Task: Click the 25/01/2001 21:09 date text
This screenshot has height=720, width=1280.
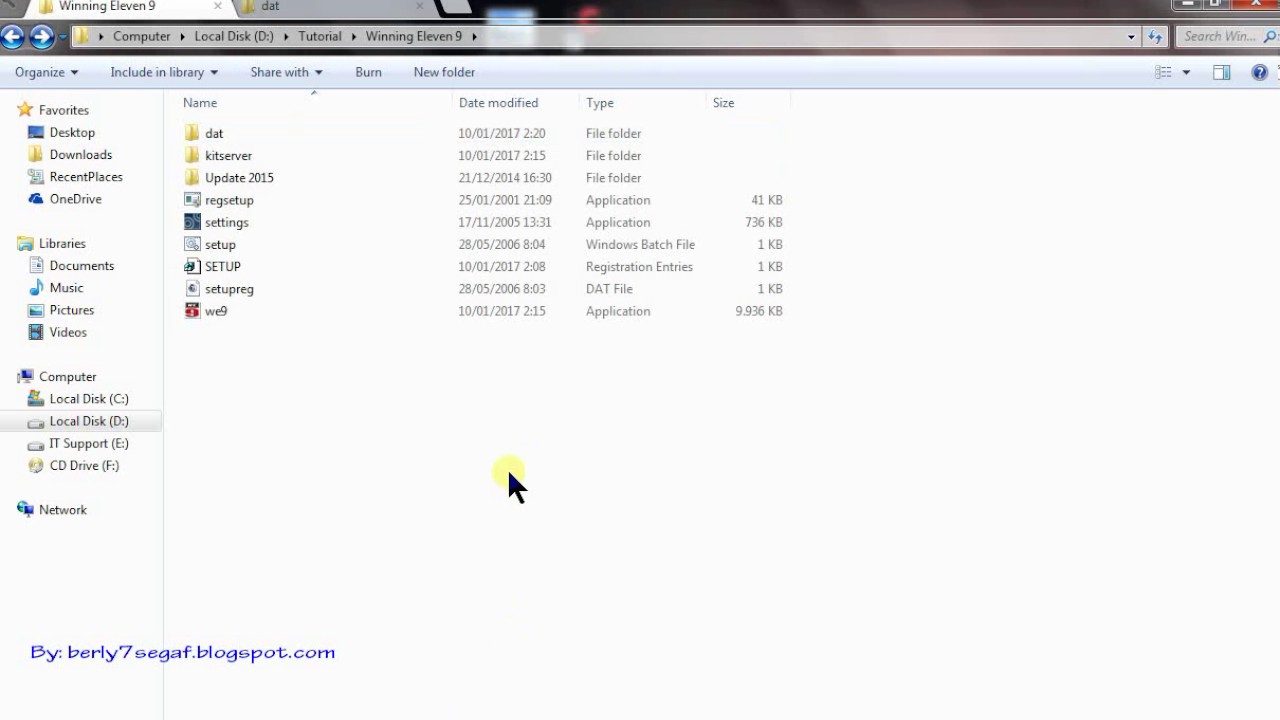Action: coord(505,200)
